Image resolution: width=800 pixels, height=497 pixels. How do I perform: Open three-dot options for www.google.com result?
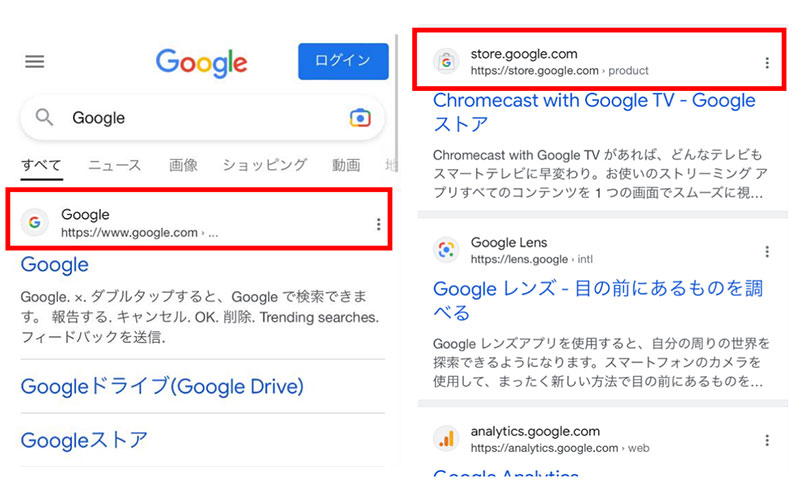pos(379,224)
